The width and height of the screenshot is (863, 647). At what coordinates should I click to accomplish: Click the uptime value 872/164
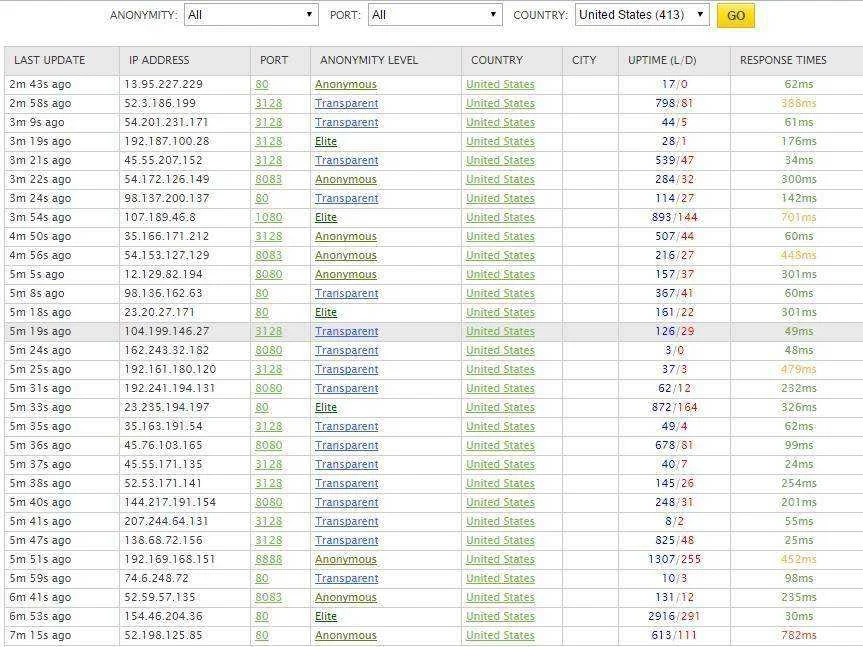point(675,407)
